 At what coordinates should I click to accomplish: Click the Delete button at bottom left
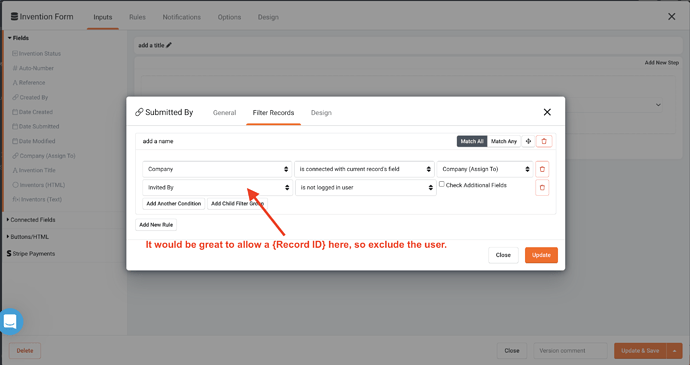25,351
